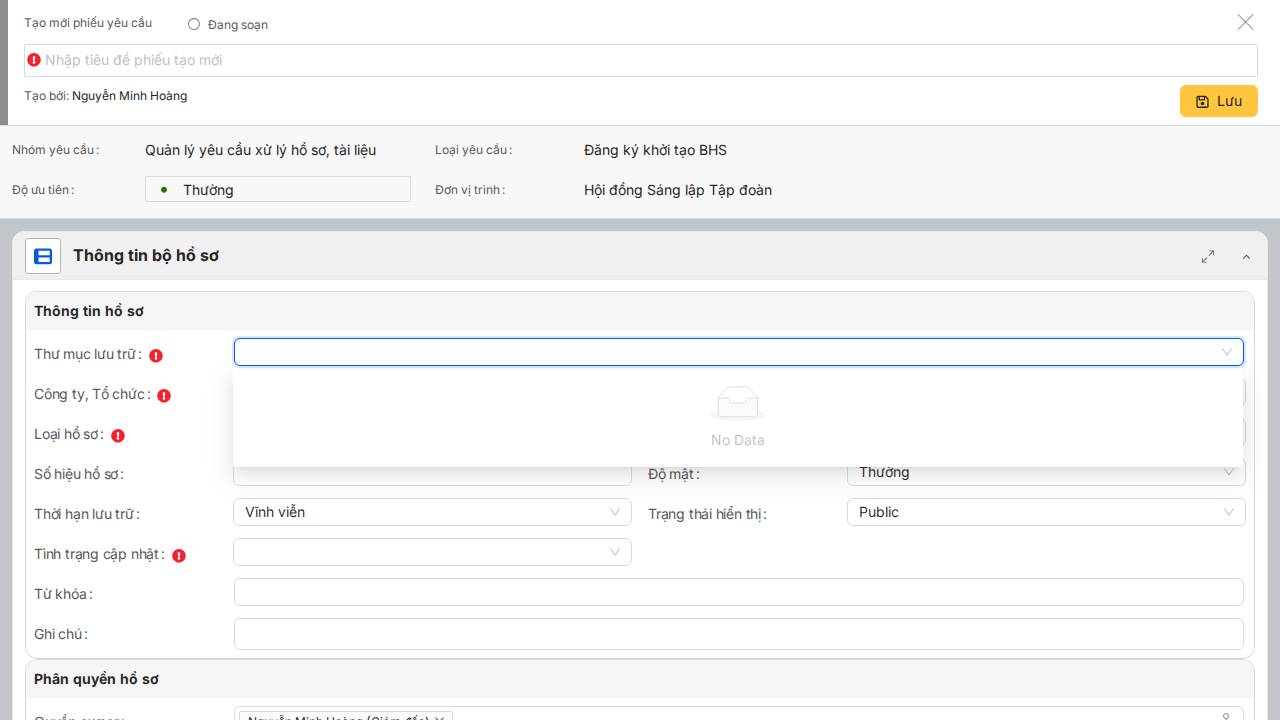This screenshot has width=1280, height=720.
Task: Open the Độ mật dropdown showing Thường
Action: point(1045,473)
